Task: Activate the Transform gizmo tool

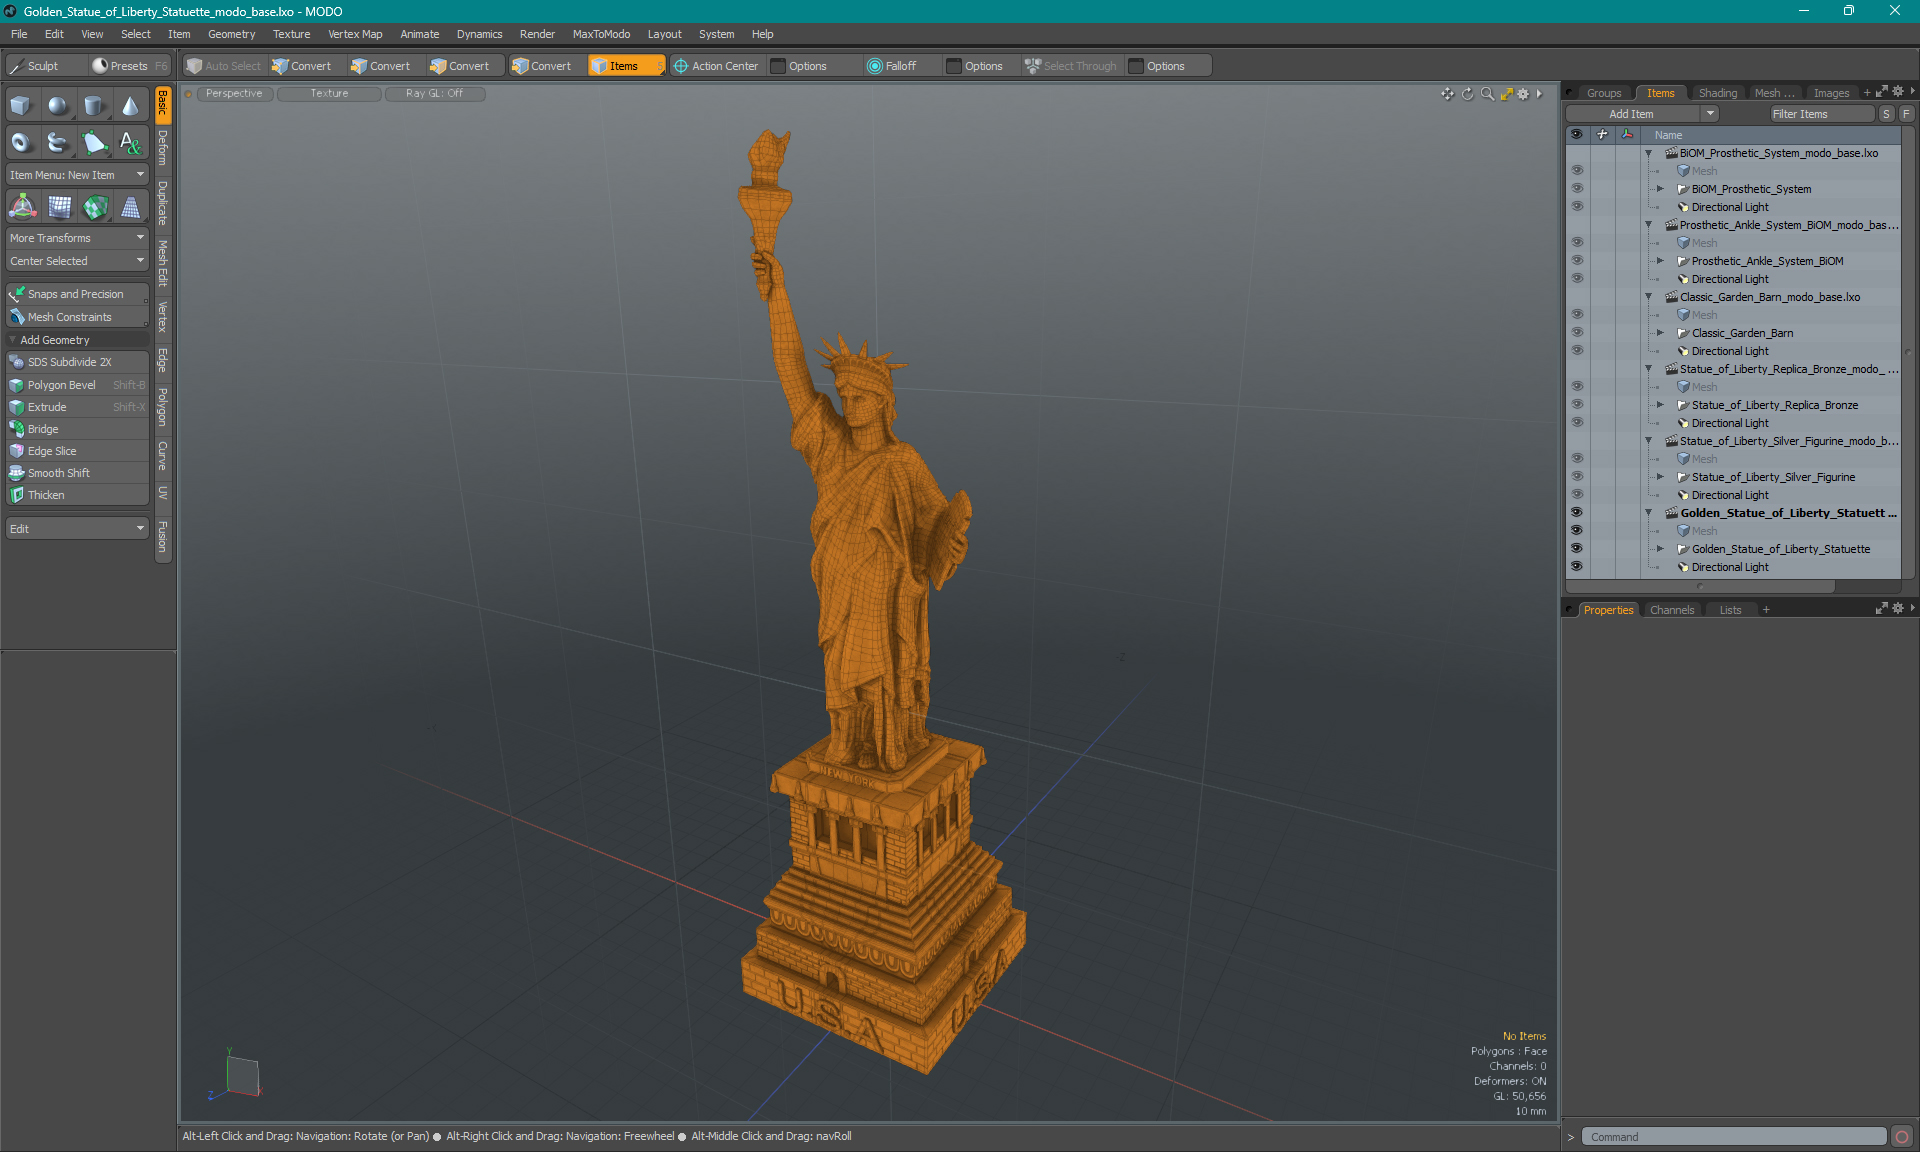Action: coord(22,207)
